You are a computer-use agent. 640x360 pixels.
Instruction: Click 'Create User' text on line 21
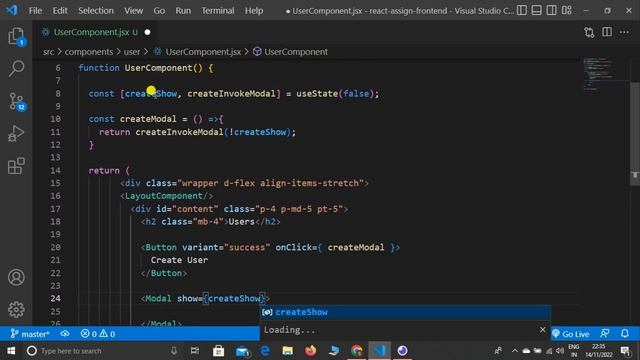(179, 260)
